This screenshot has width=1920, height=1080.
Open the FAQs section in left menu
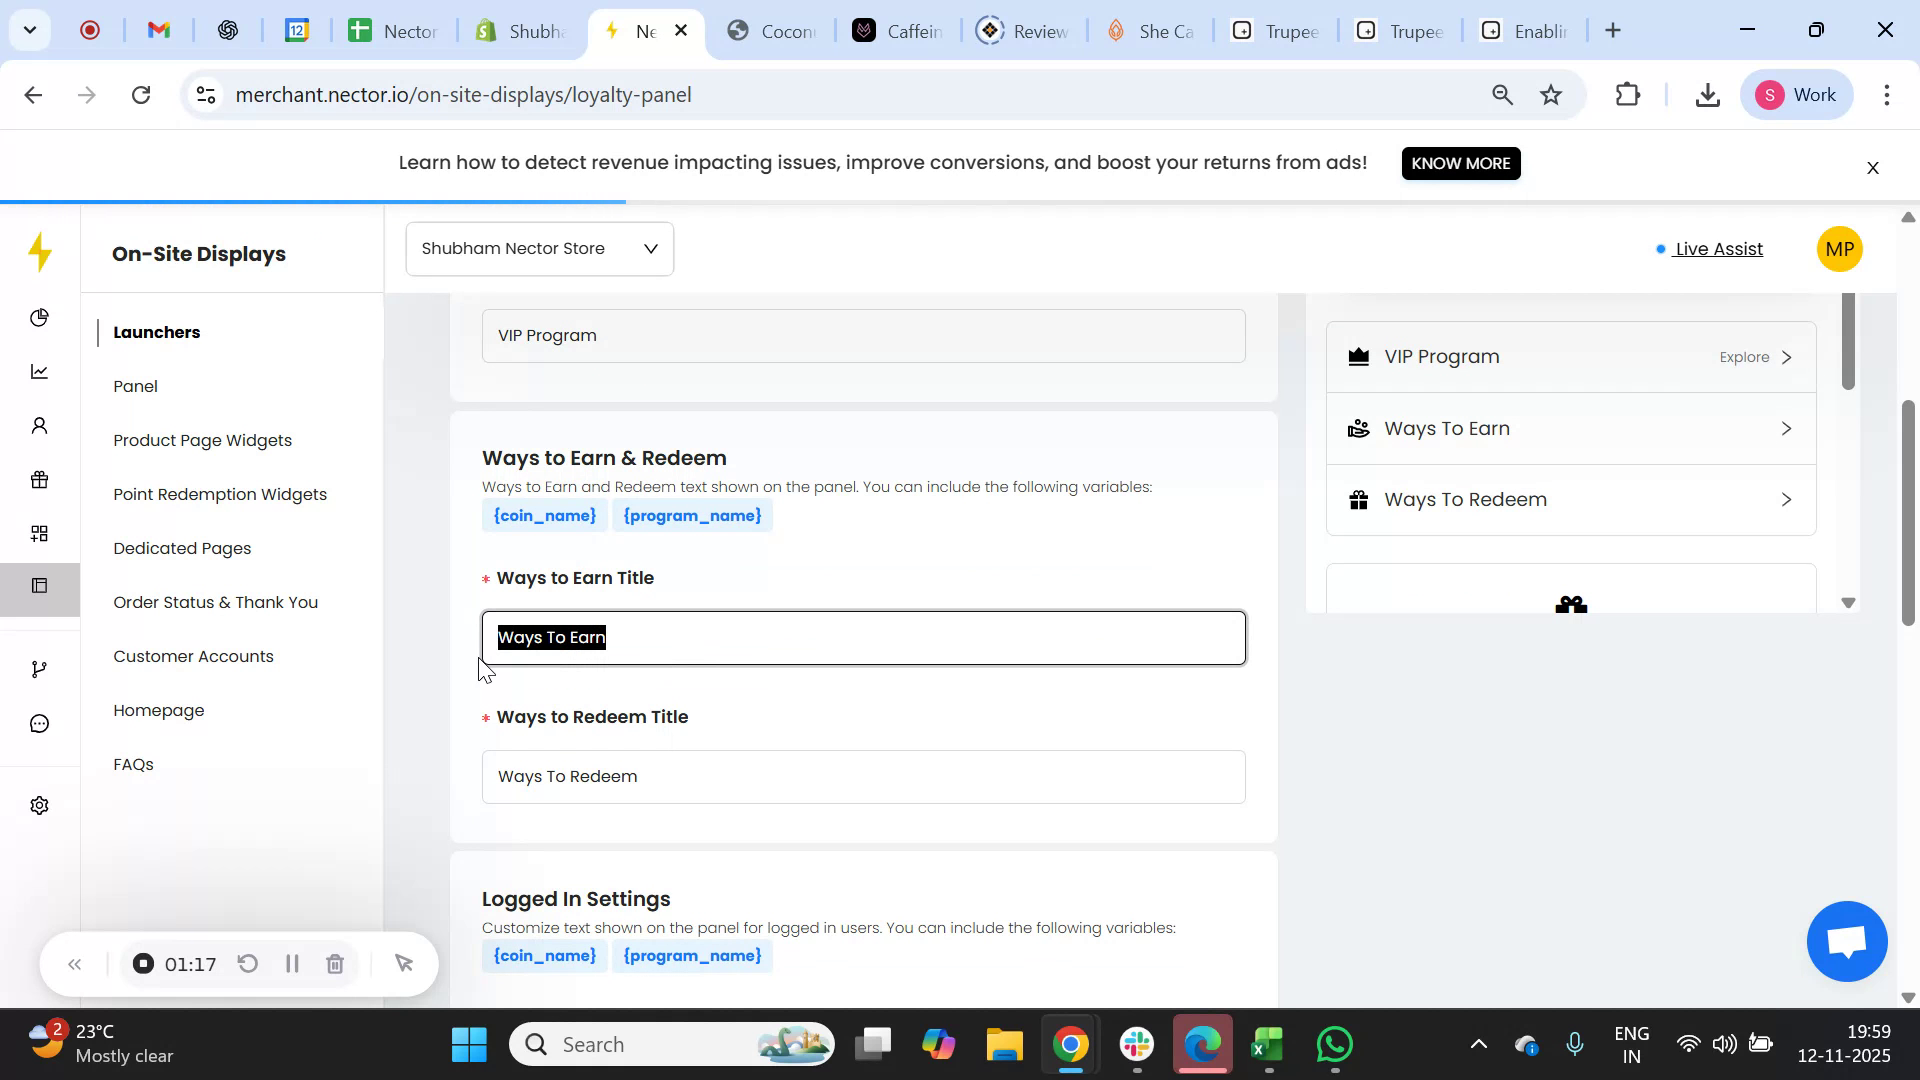click(x=132, y=764)
